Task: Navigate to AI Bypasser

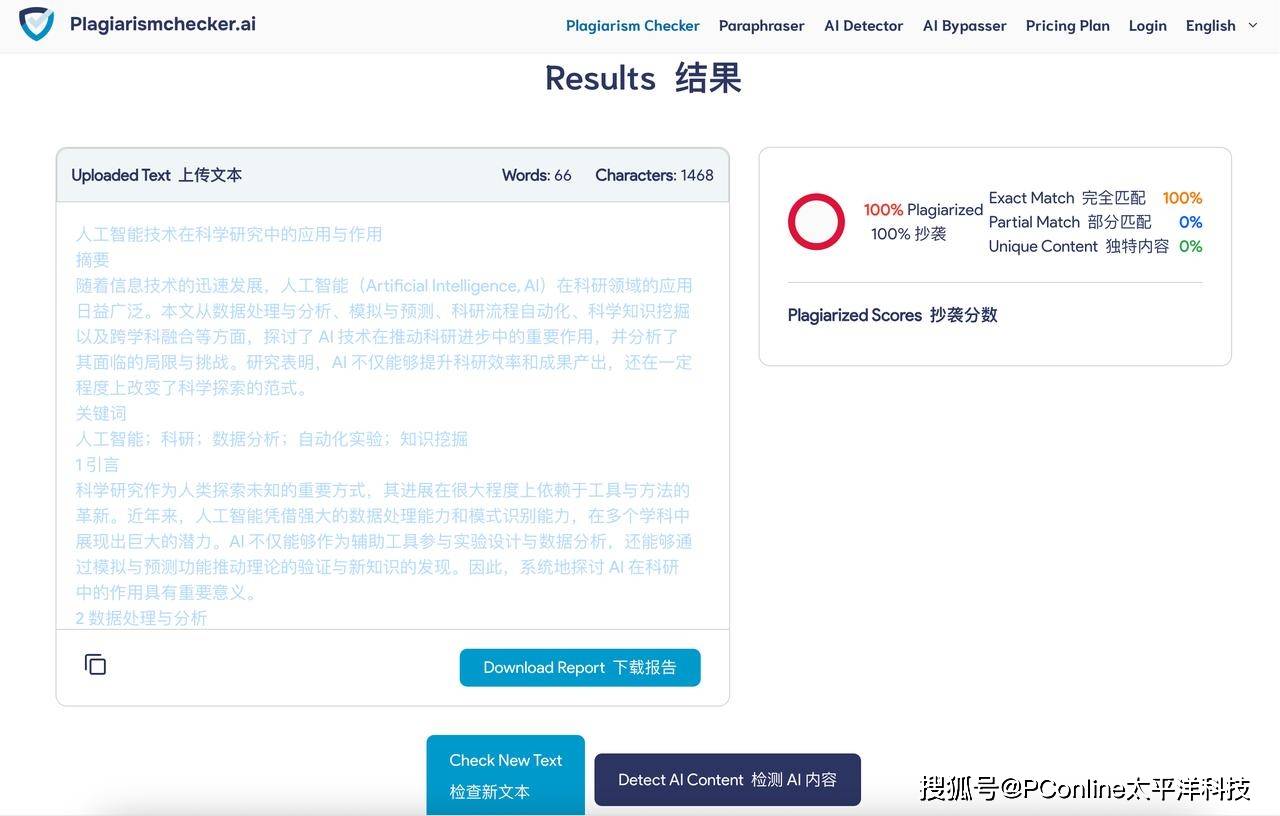Action: point(964,26)
